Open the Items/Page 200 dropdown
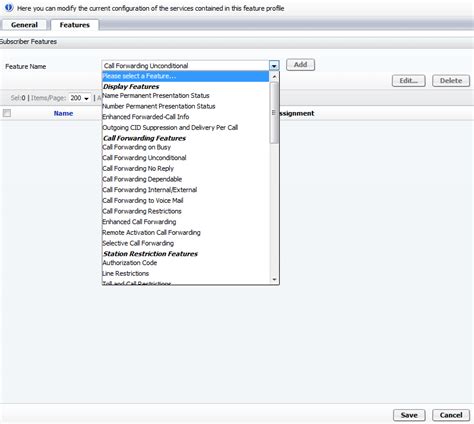The image size is (474, 424). pyautogui.click(x=80, y=98)
